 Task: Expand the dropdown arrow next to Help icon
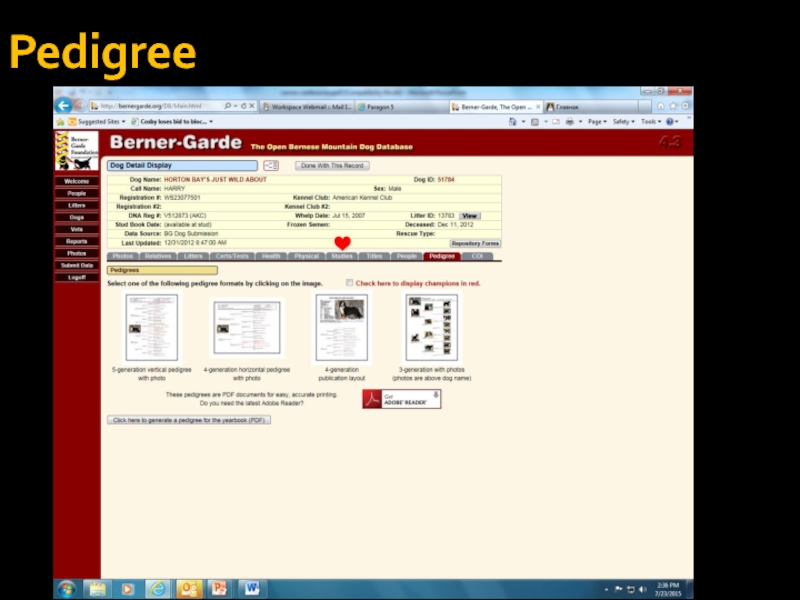tap(677, 122)
